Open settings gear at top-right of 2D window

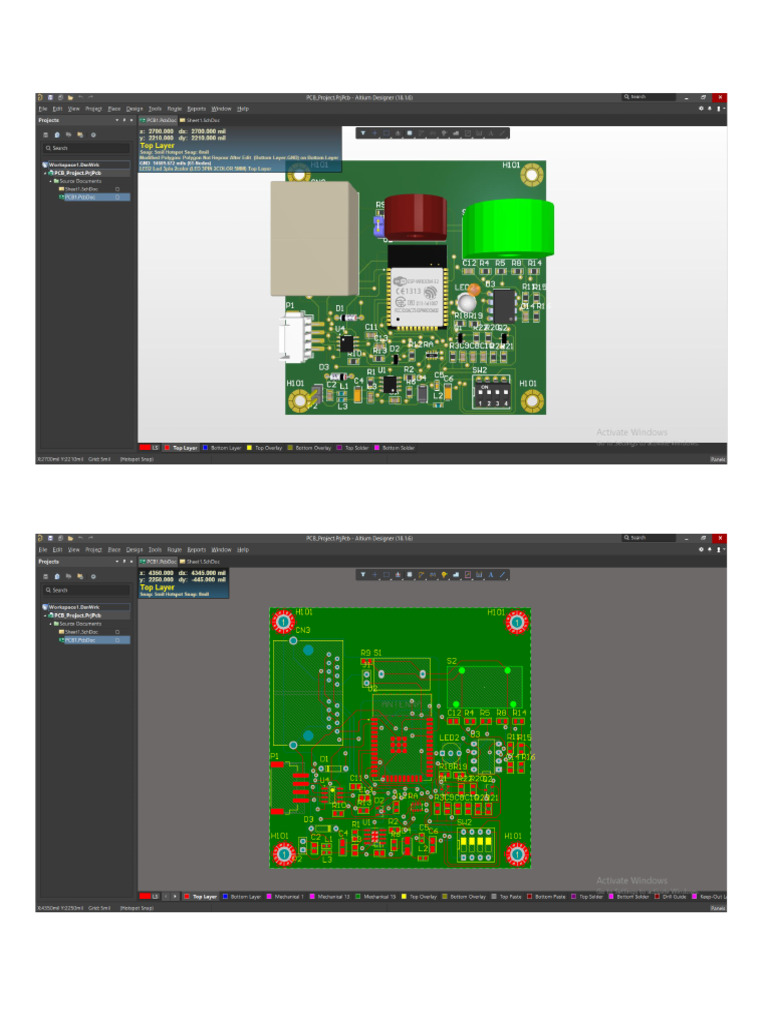tap(701, 549)
